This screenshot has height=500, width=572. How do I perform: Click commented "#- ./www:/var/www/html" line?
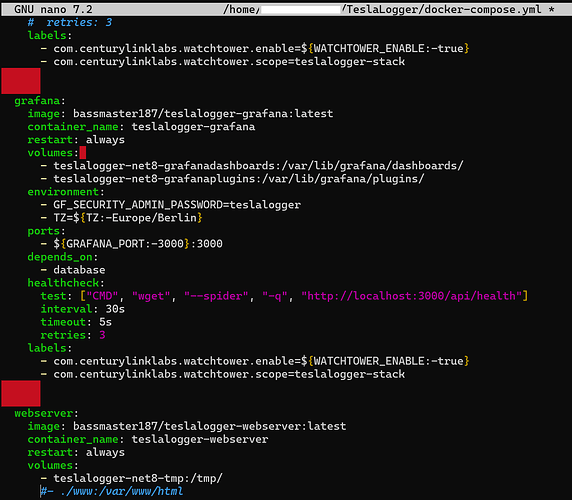click(112, 491)
